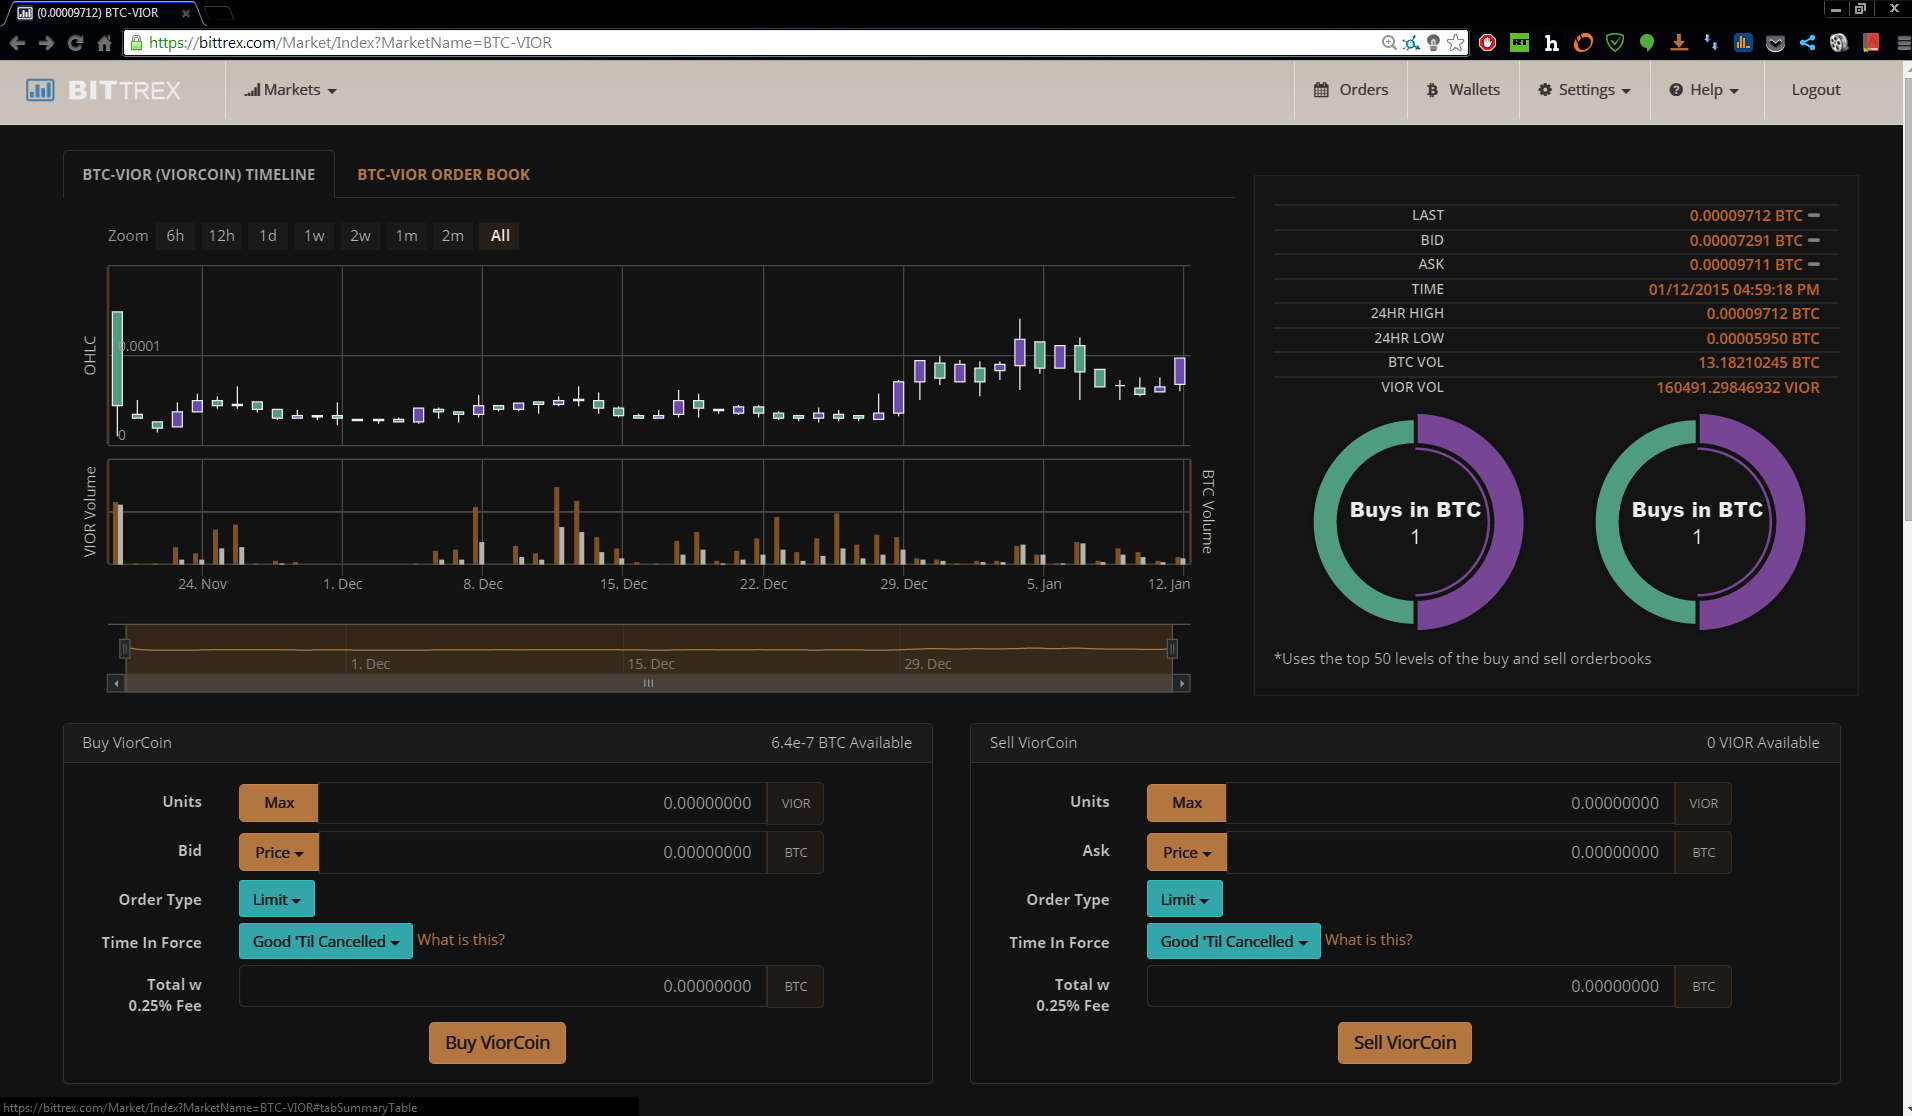Open the blue bar chart extension icon
The width and height of the screenshot is (1912, 1116).
(x=1743, y=43)
